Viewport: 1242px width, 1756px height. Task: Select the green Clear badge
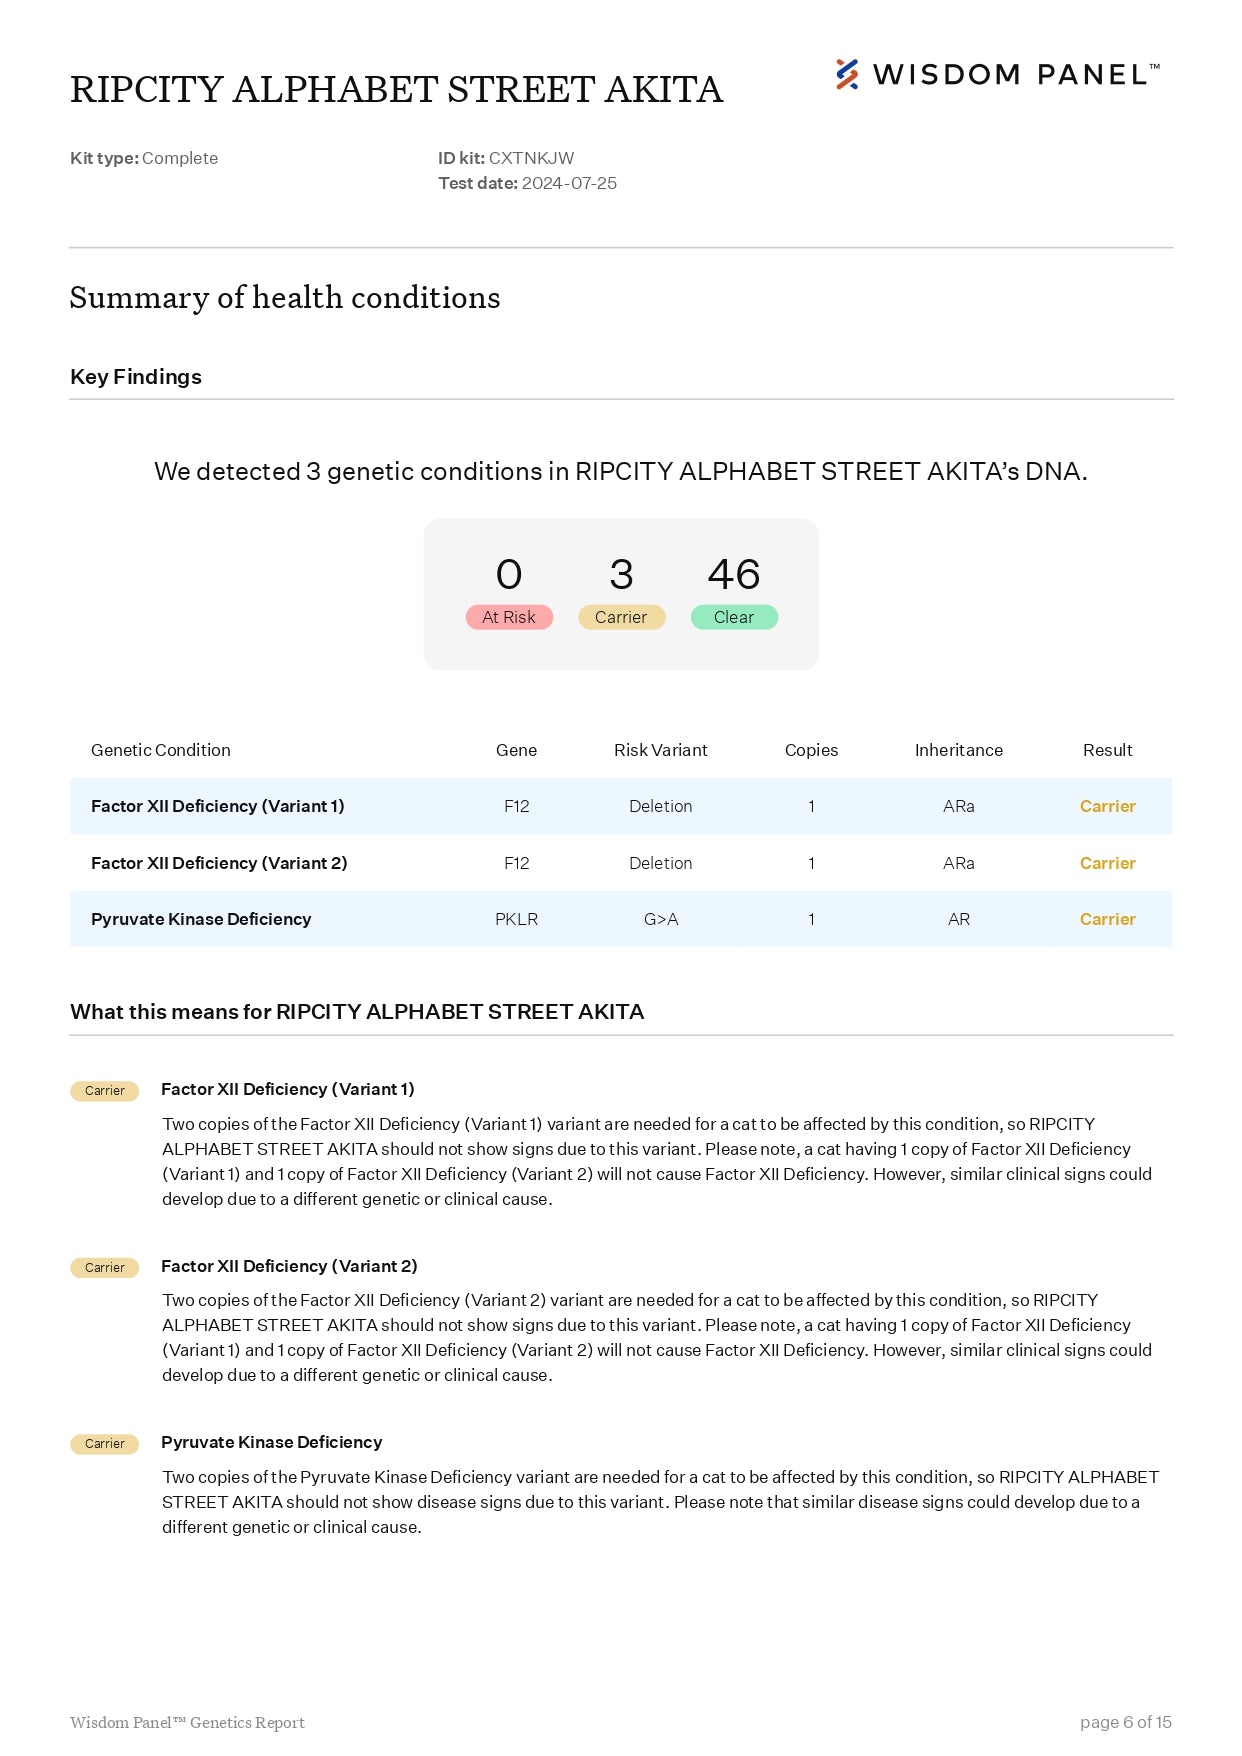click(x=734, y=617)
